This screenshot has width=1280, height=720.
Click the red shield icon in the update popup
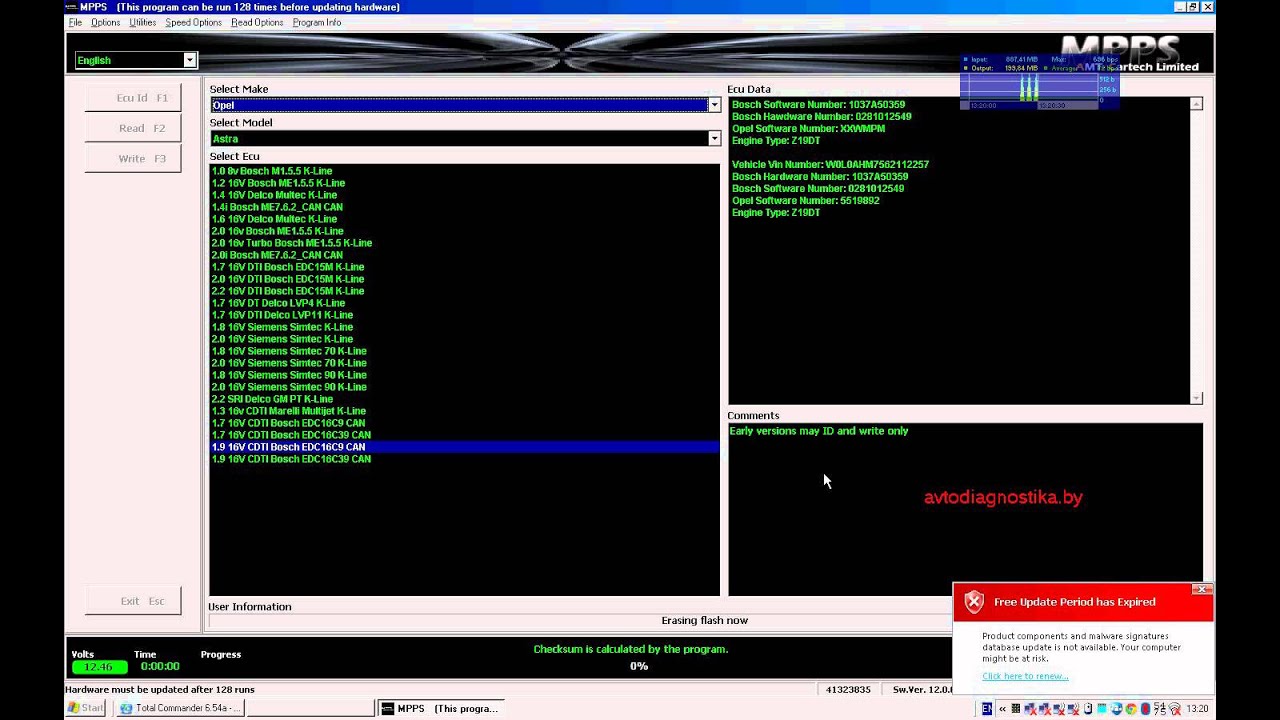pyautogui.click(x=974, y=602)
